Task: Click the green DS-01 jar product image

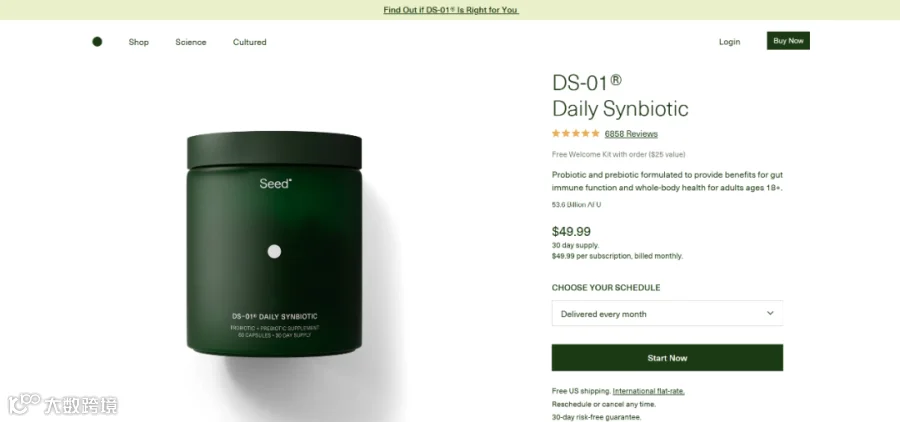Action: tap(274, 244)
